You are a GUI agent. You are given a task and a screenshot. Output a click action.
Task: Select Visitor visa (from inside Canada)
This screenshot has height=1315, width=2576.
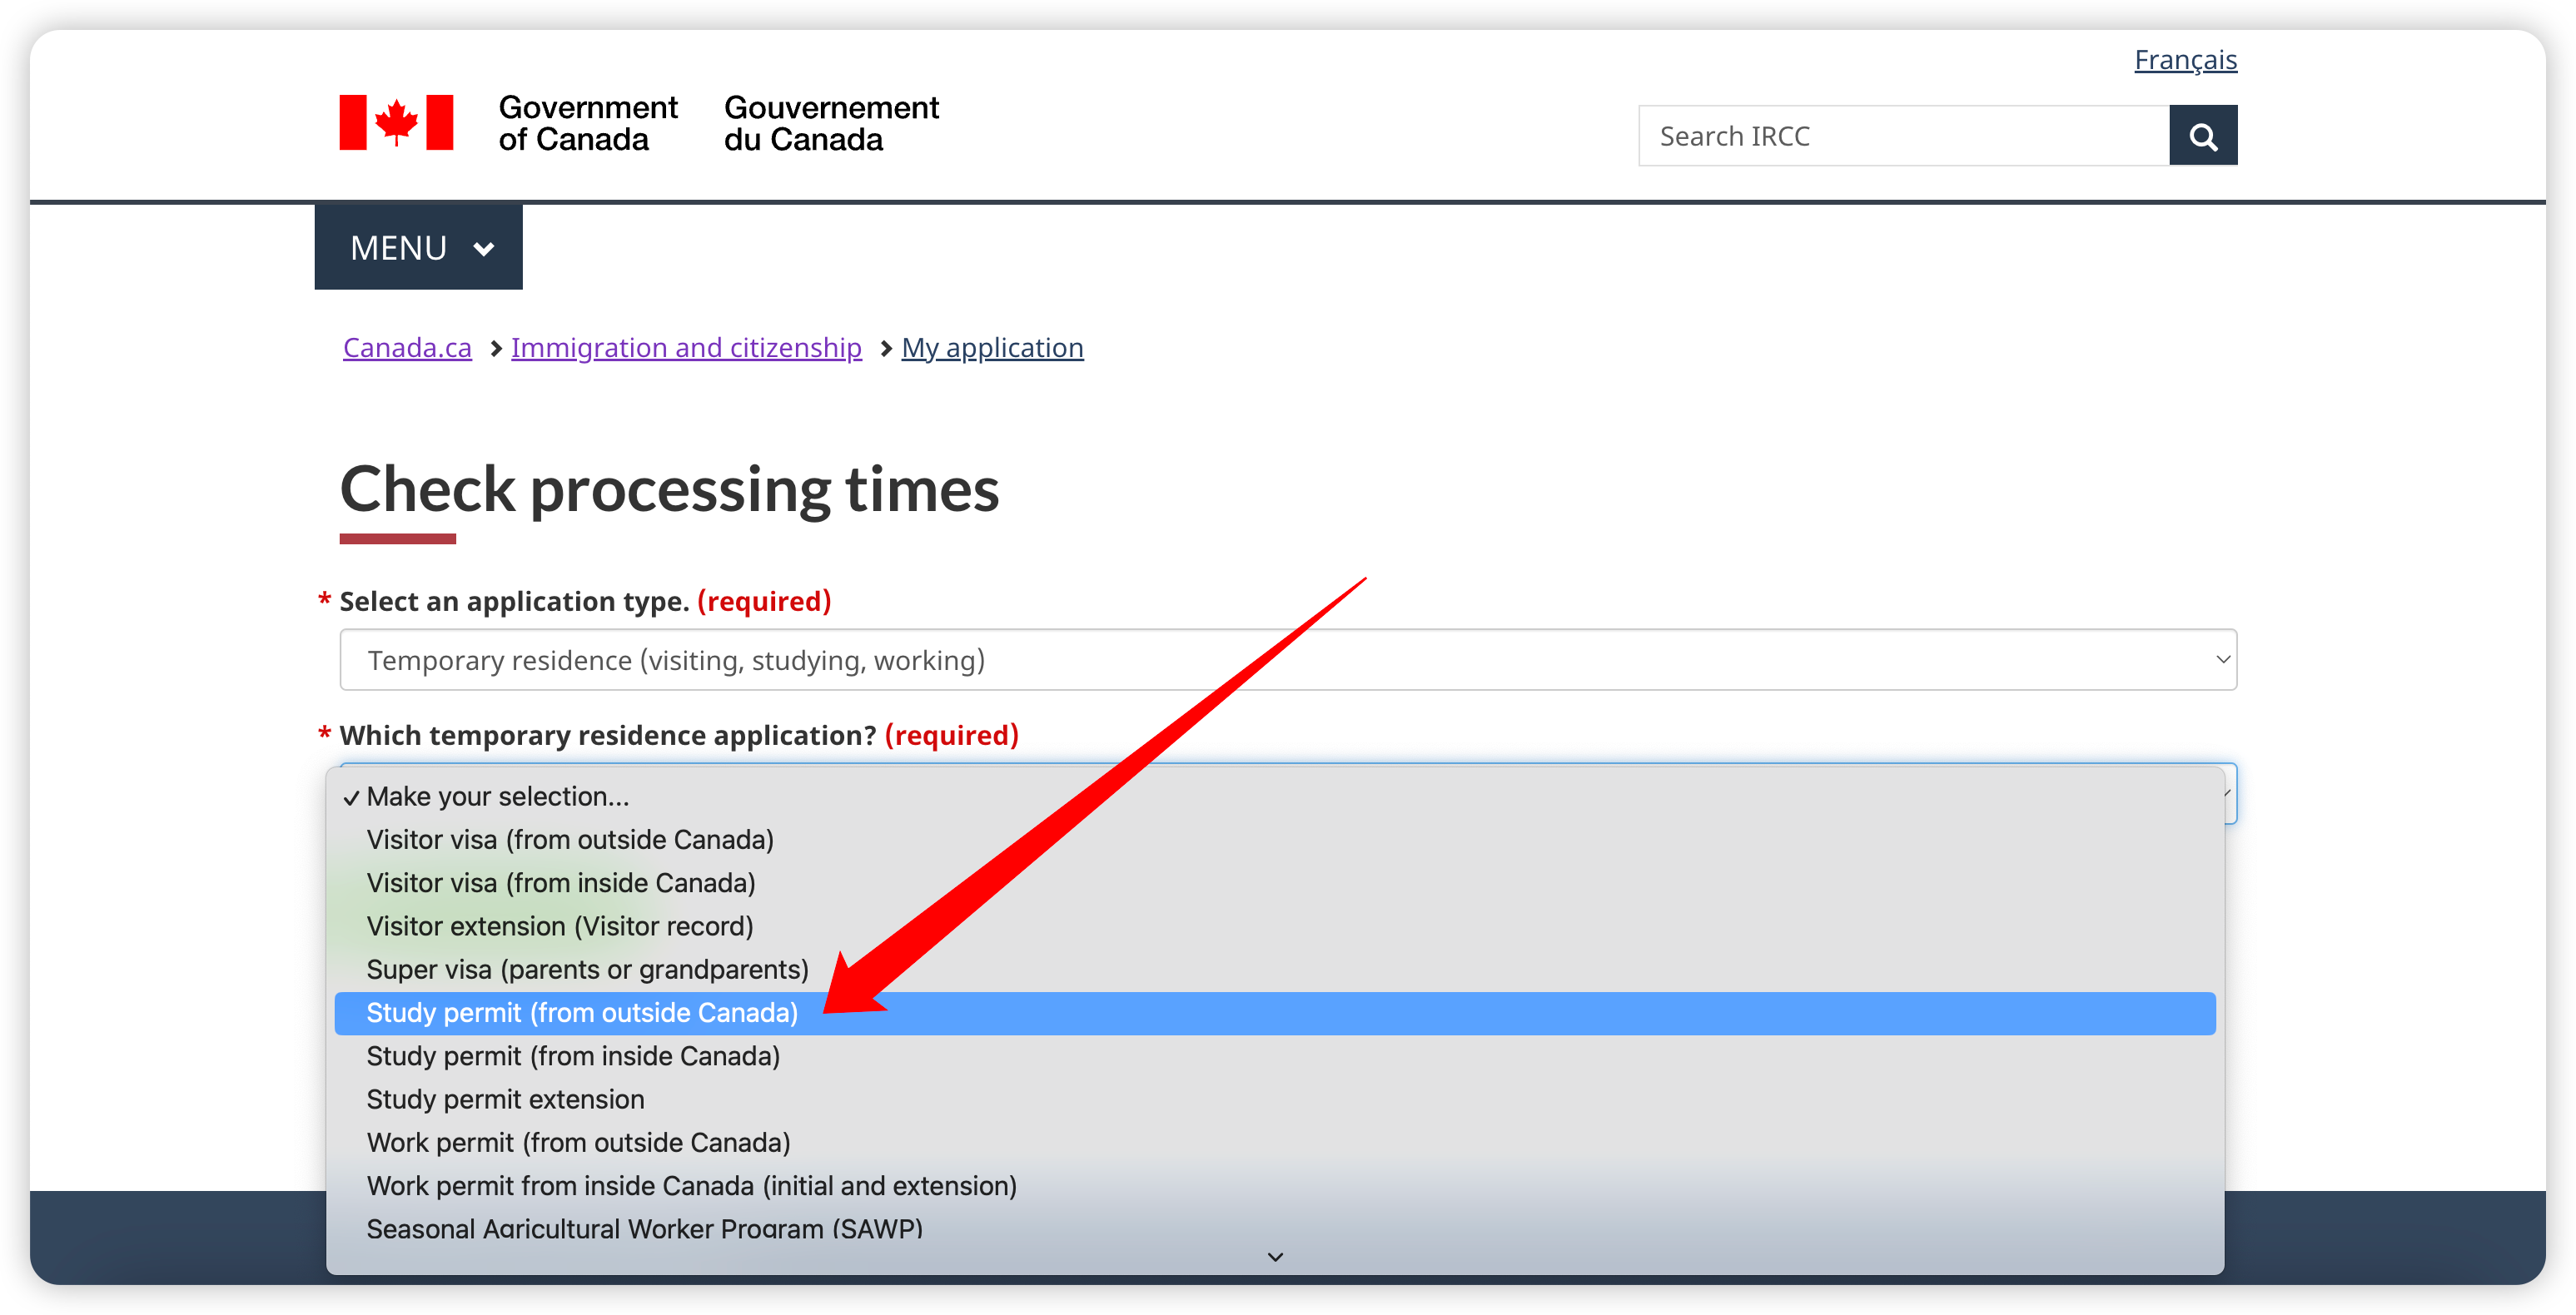tap(1275, 882)
